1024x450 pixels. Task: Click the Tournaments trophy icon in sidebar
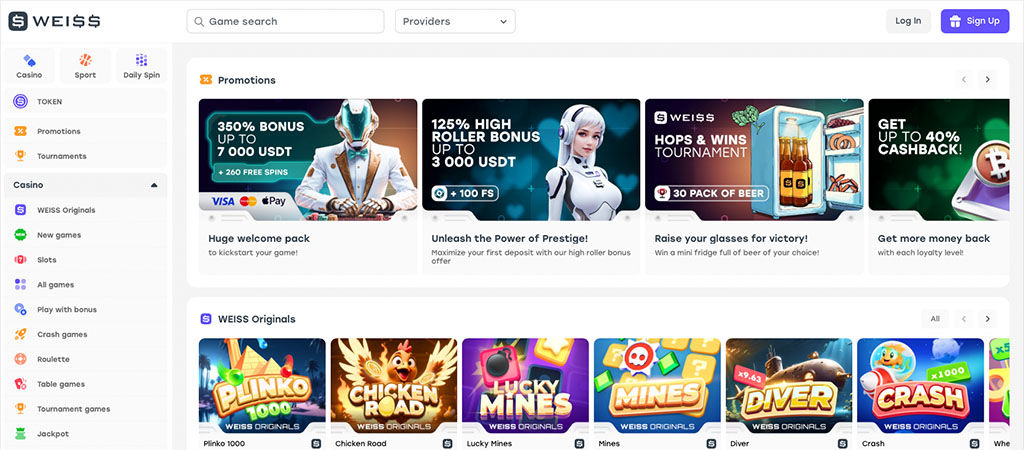coord(20,156)
